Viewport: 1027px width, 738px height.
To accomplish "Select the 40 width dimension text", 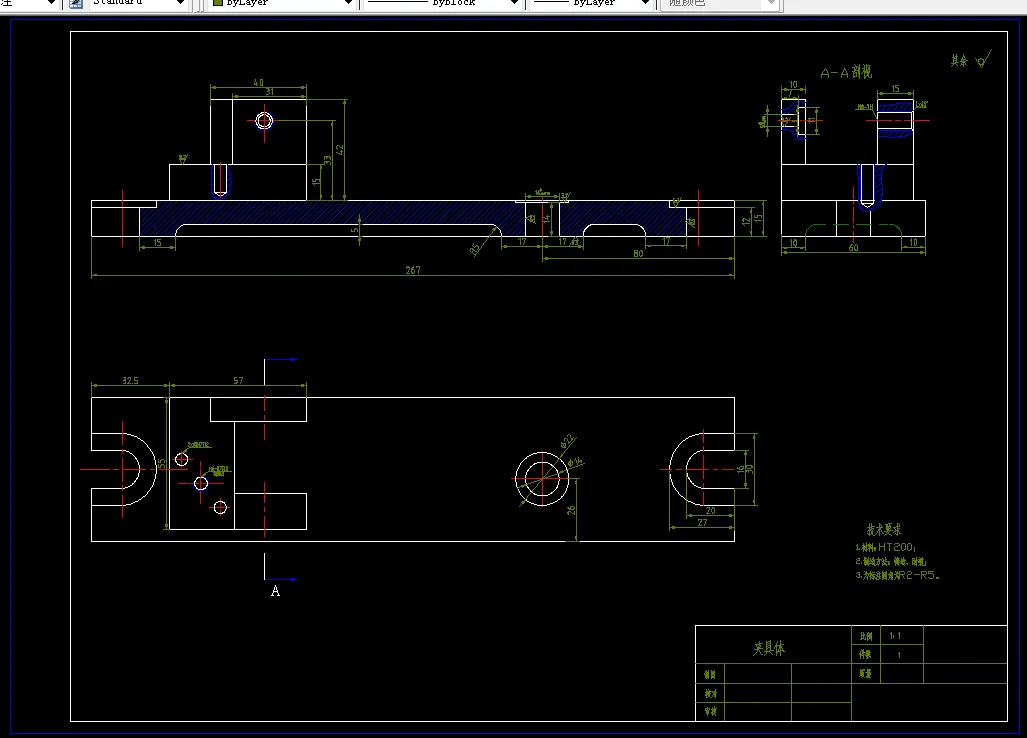I will click(x=258, y=83).
